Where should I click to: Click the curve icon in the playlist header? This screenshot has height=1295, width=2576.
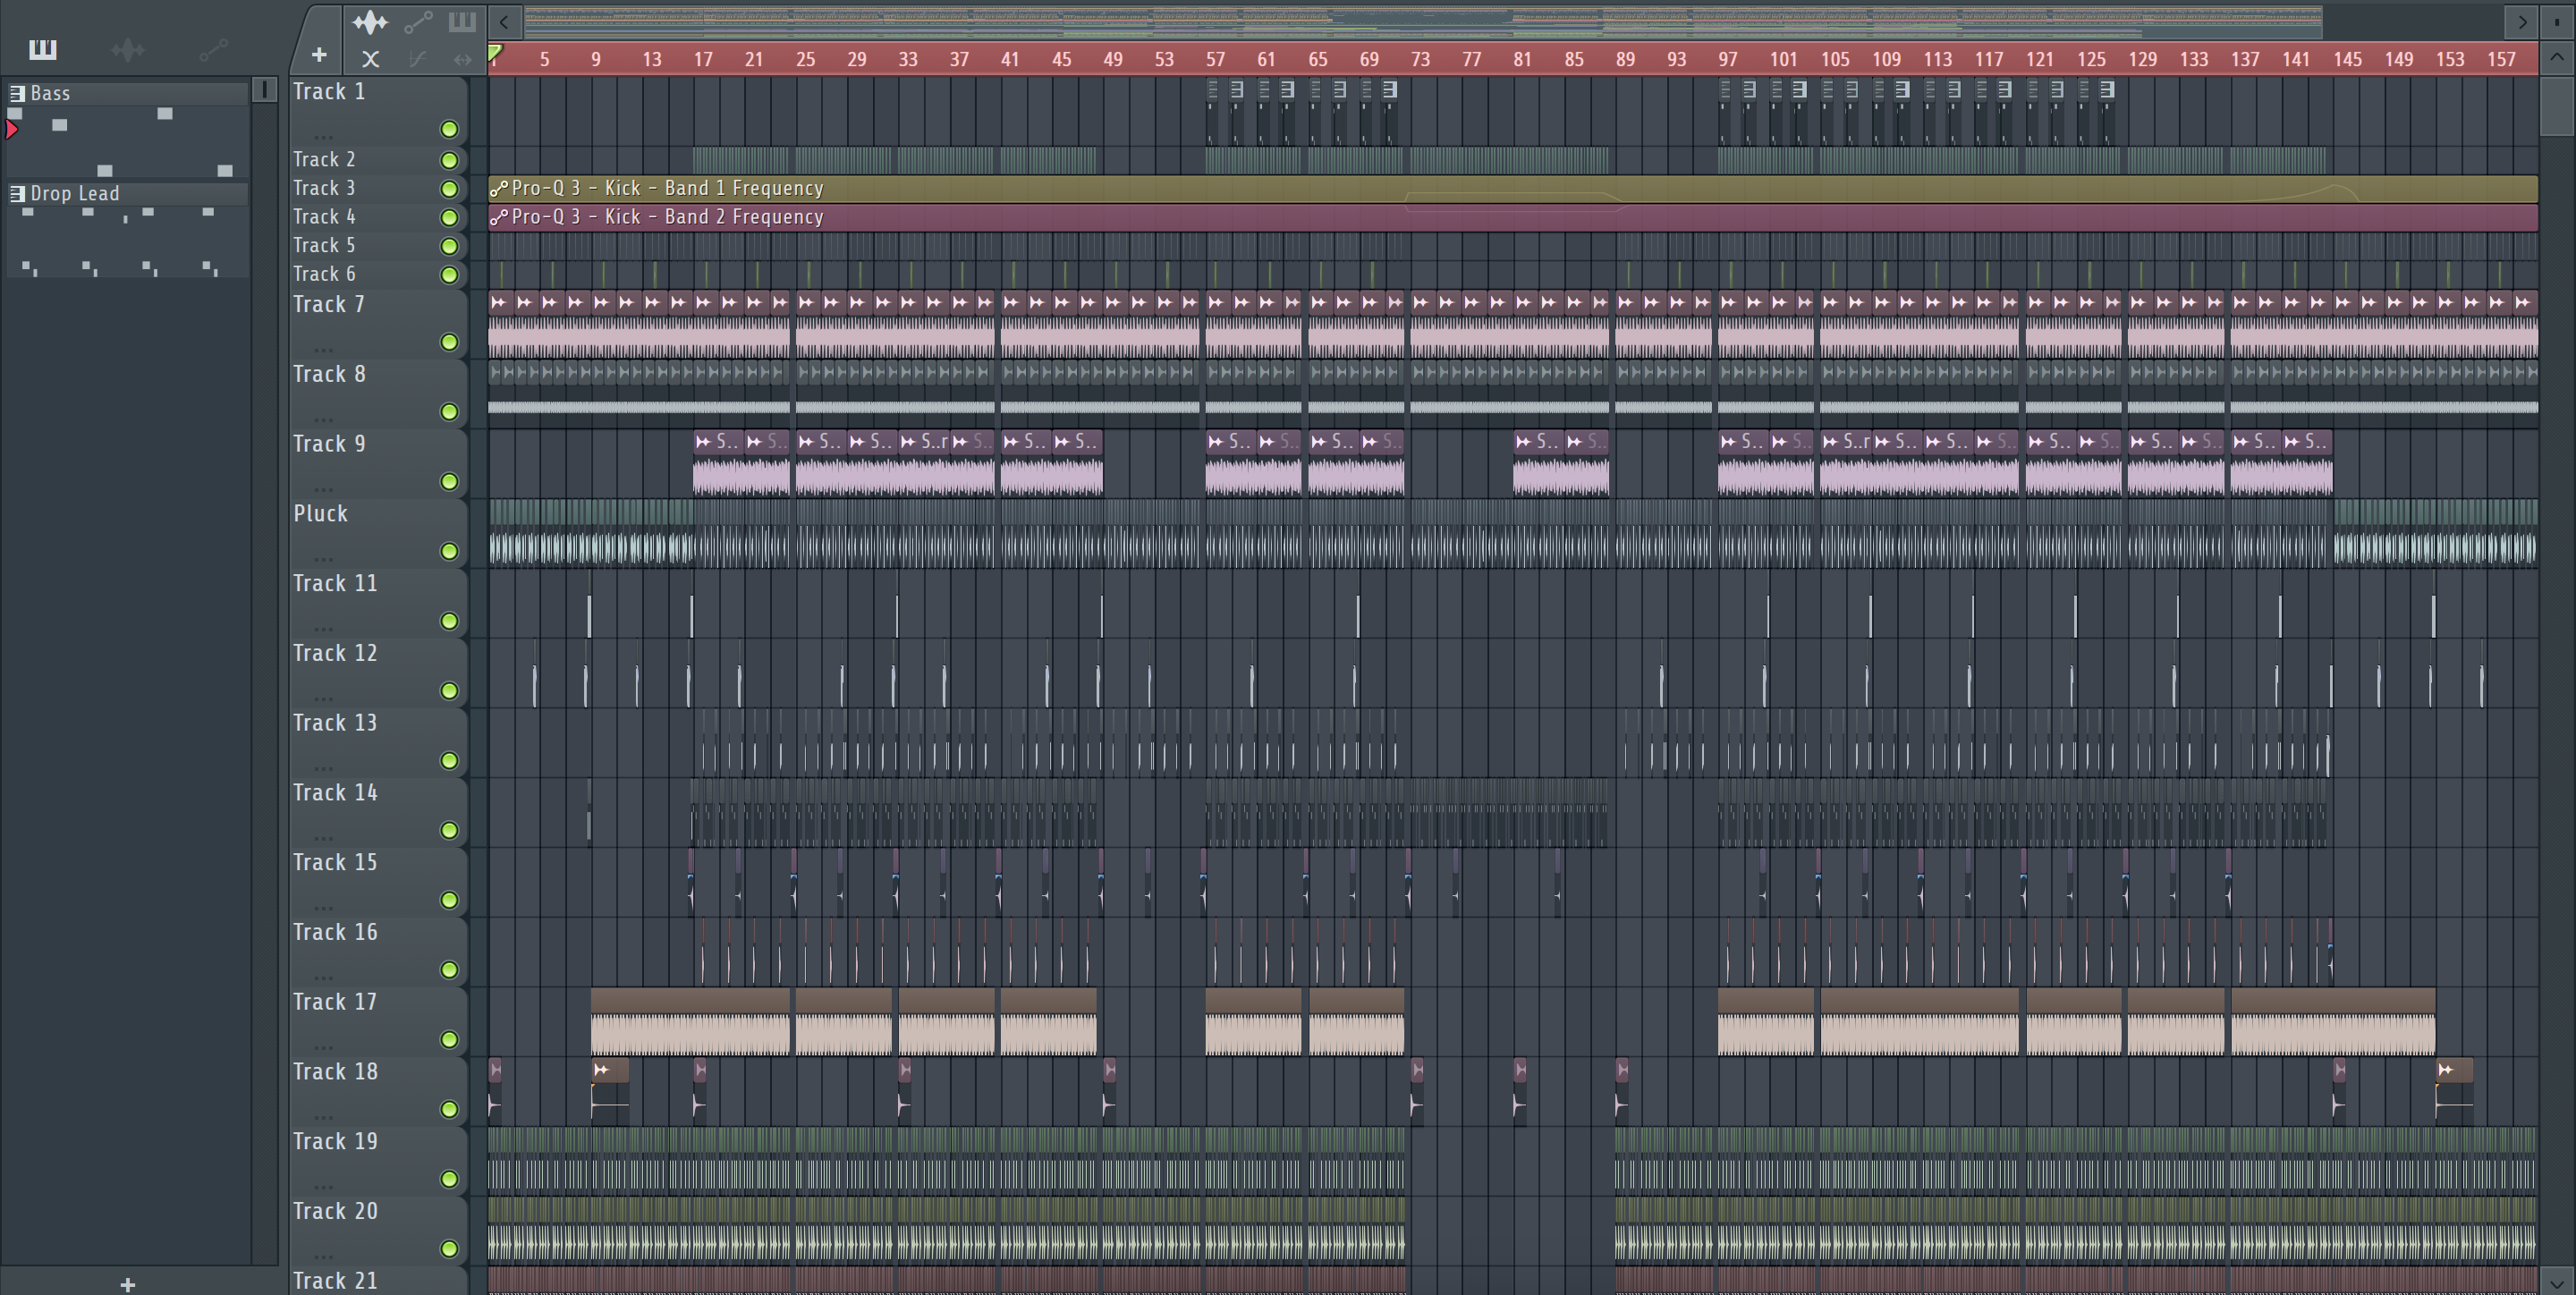(x=418, y=59)
